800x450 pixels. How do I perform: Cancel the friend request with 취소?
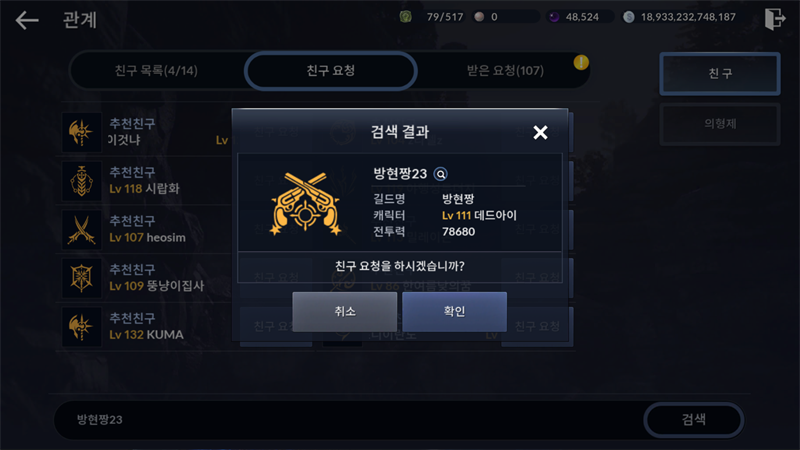tap(345, 311)
